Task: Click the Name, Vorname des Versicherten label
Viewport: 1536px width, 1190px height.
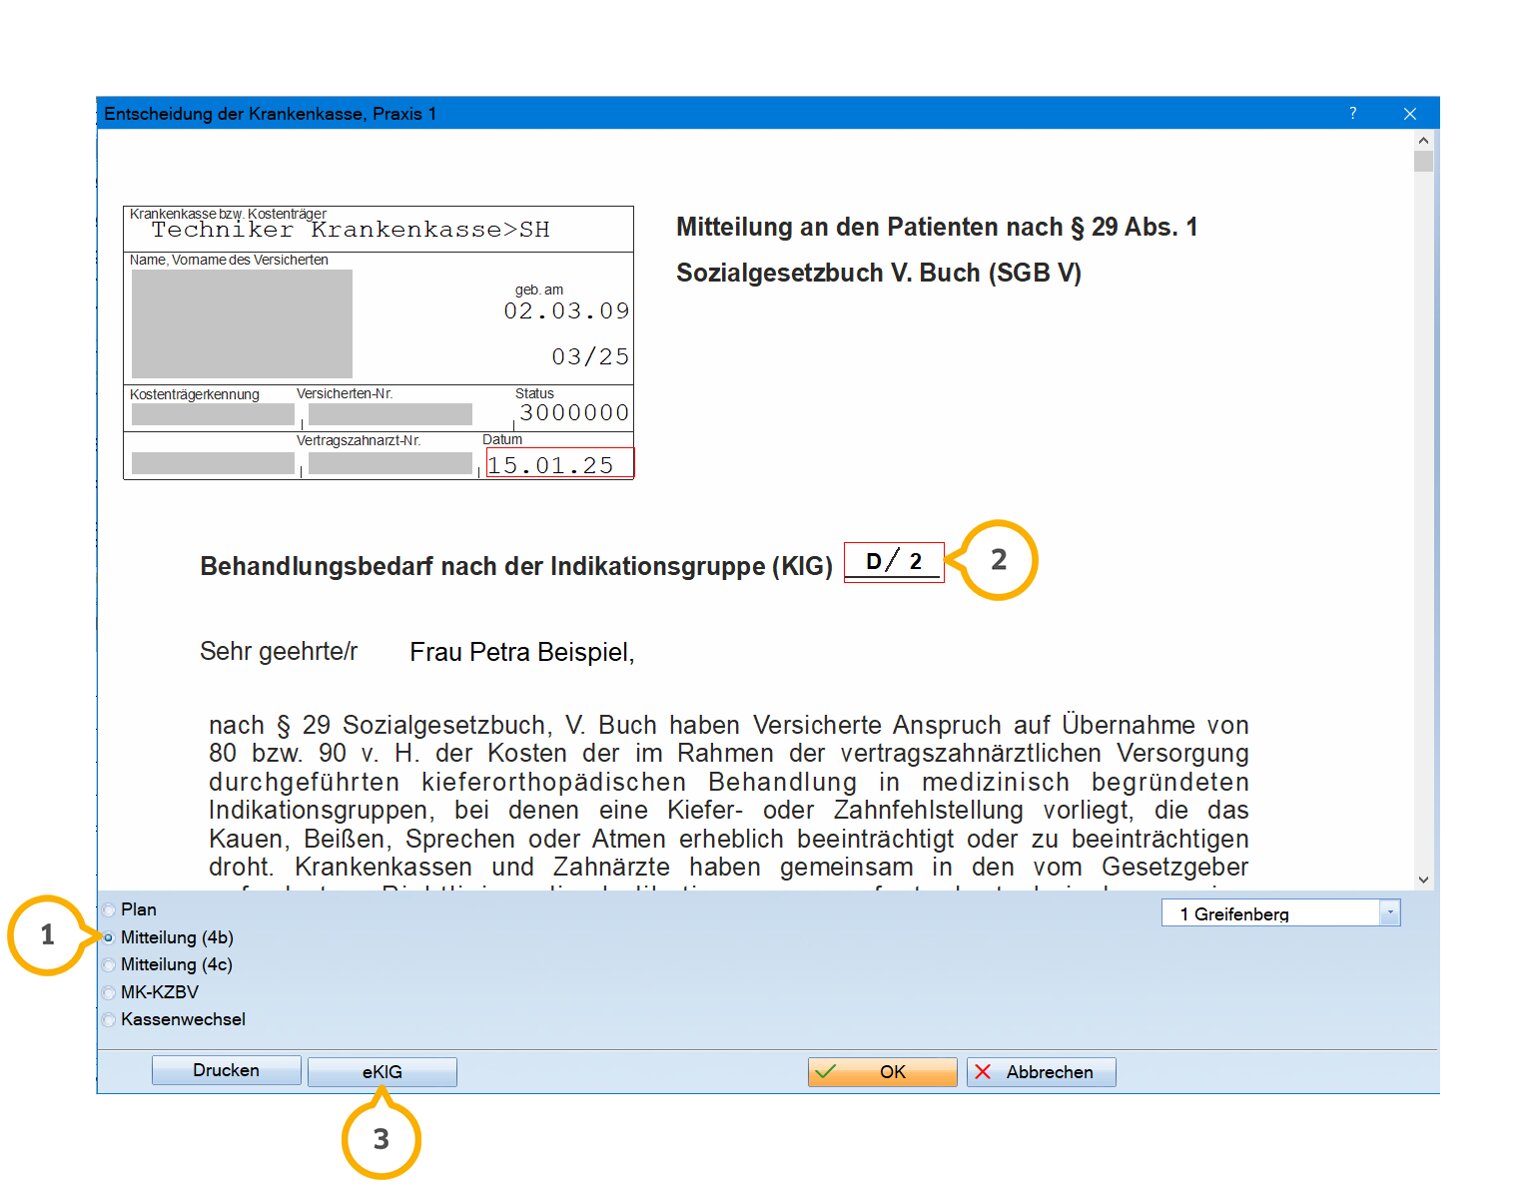Action: (x=229, y=260)
